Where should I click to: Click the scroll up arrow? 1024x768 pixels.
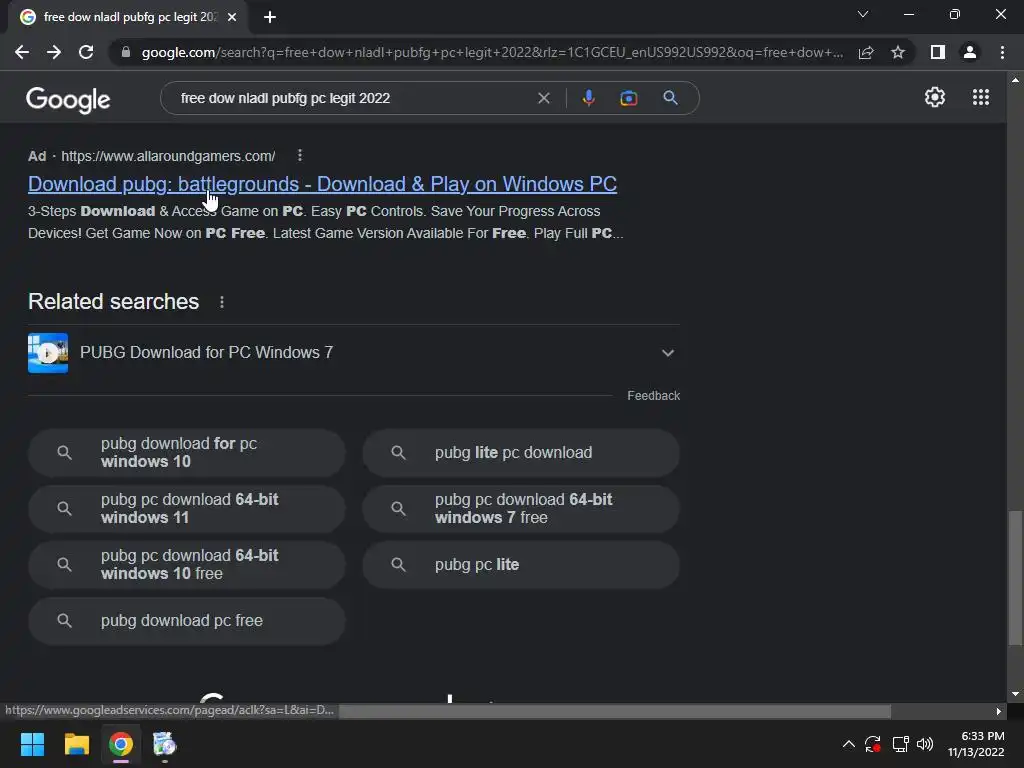click(1015, 80)
